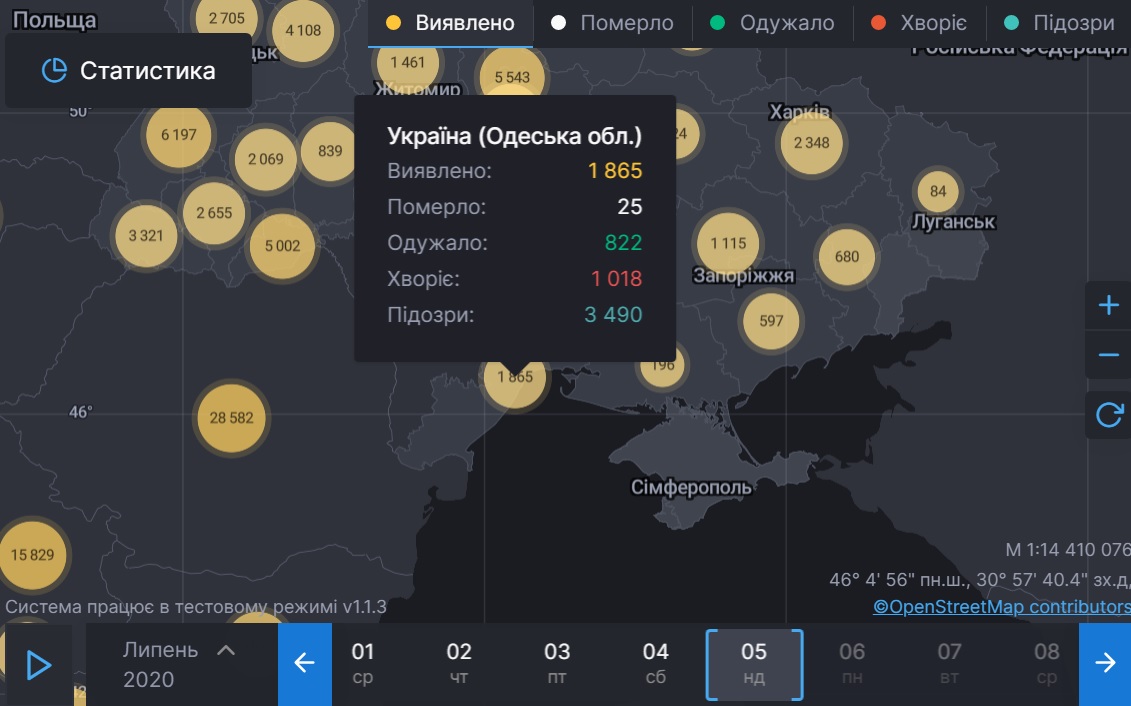
Task: Go to previous dates with left arrow
Action: 304,664
